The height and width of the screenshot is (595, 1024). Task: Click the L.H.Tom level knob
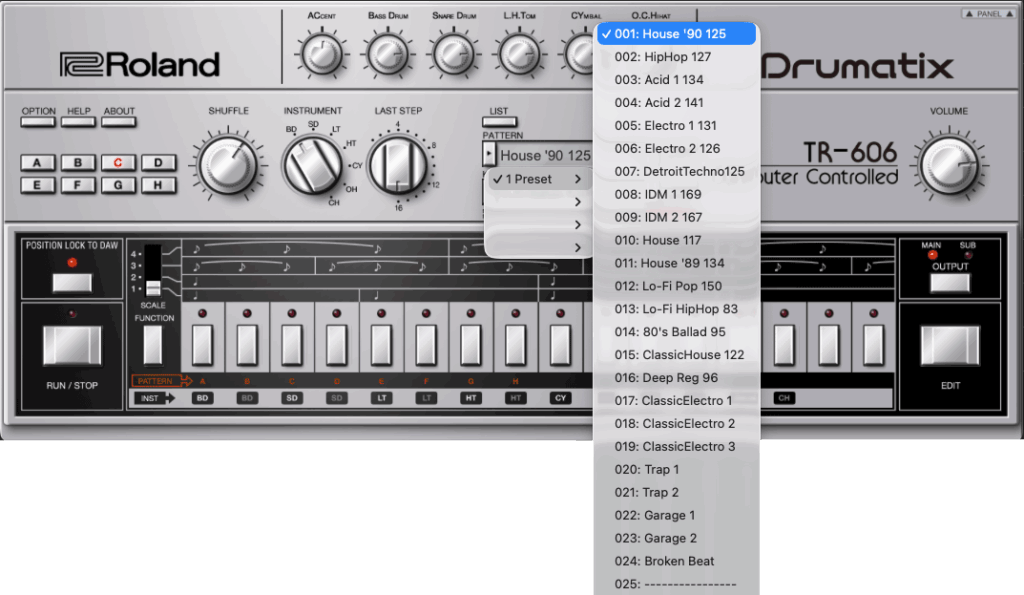519,55
